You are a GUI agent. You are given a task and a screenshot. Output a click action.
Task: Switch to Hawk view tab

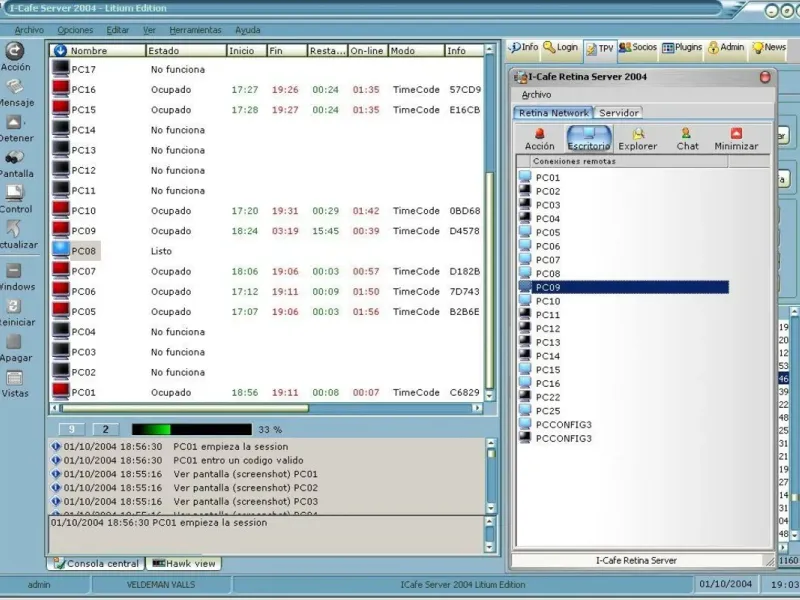click(184, 563)
